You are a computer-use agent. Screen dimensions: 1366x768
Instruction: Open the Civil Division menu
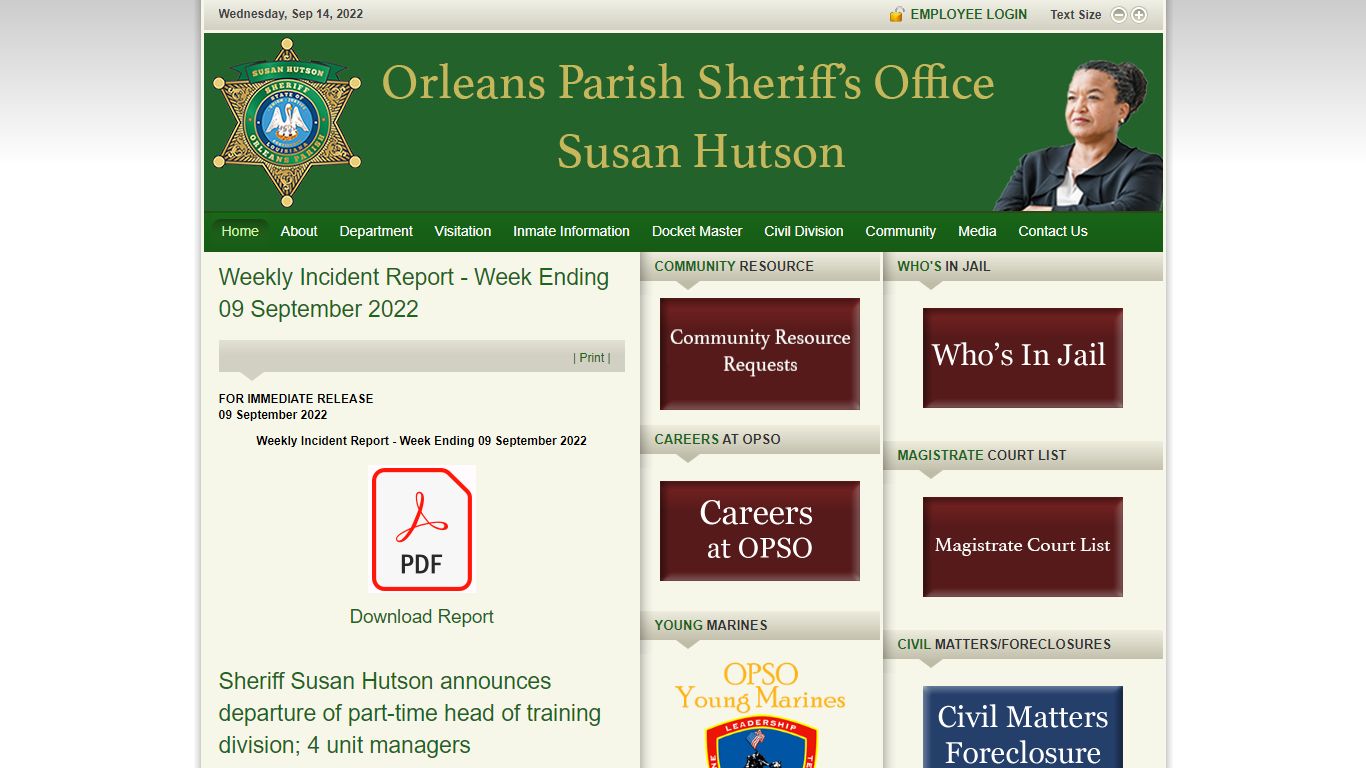(x=804, y=231)
